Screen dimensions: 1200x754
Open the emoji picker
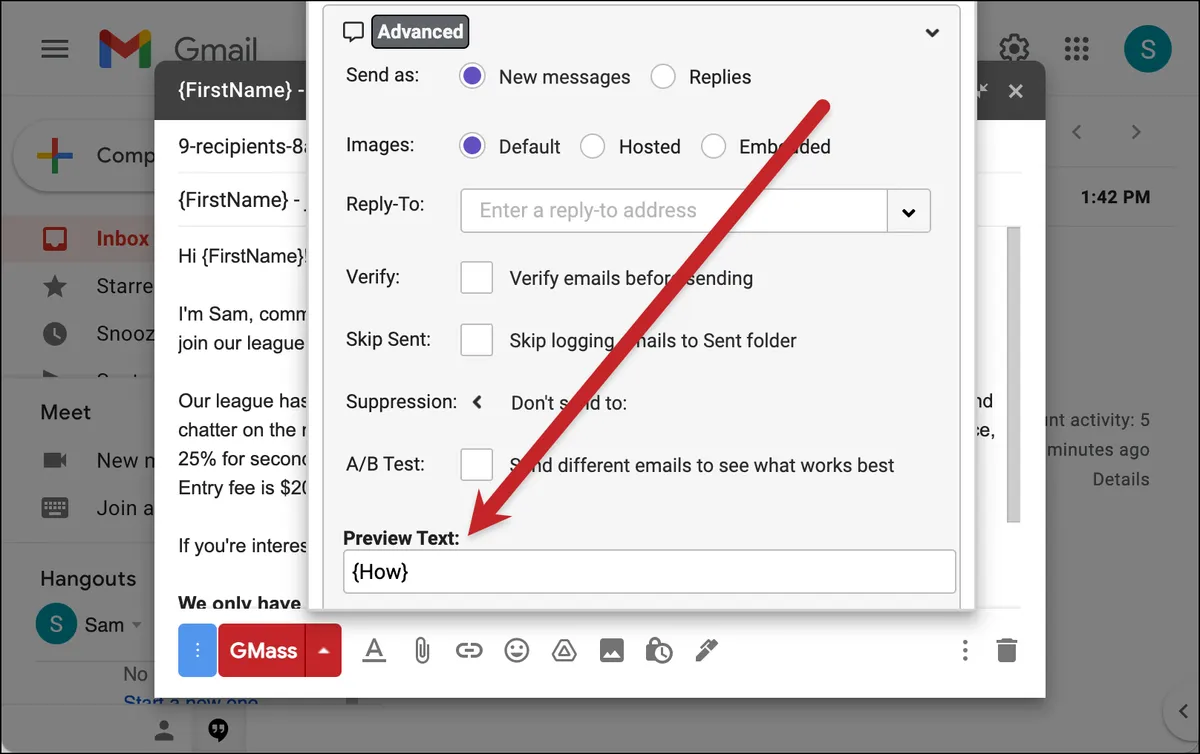[x=516, y=651]
